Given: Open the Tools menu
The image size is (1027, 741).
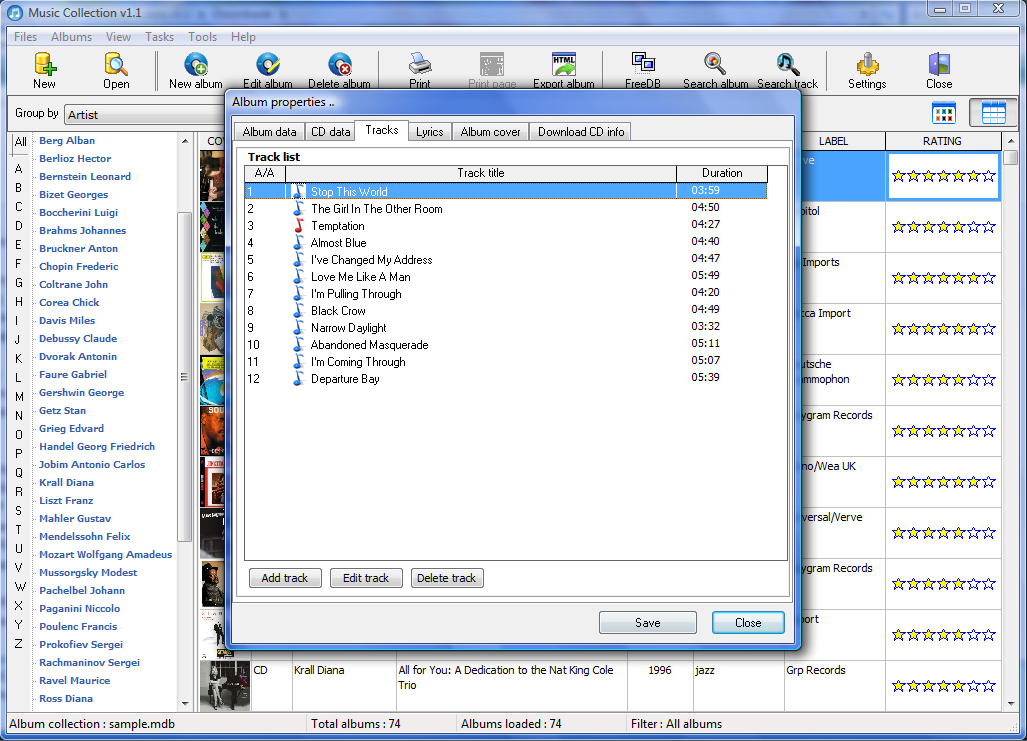Looking at the screenshot, I should [x=202, y=37].
